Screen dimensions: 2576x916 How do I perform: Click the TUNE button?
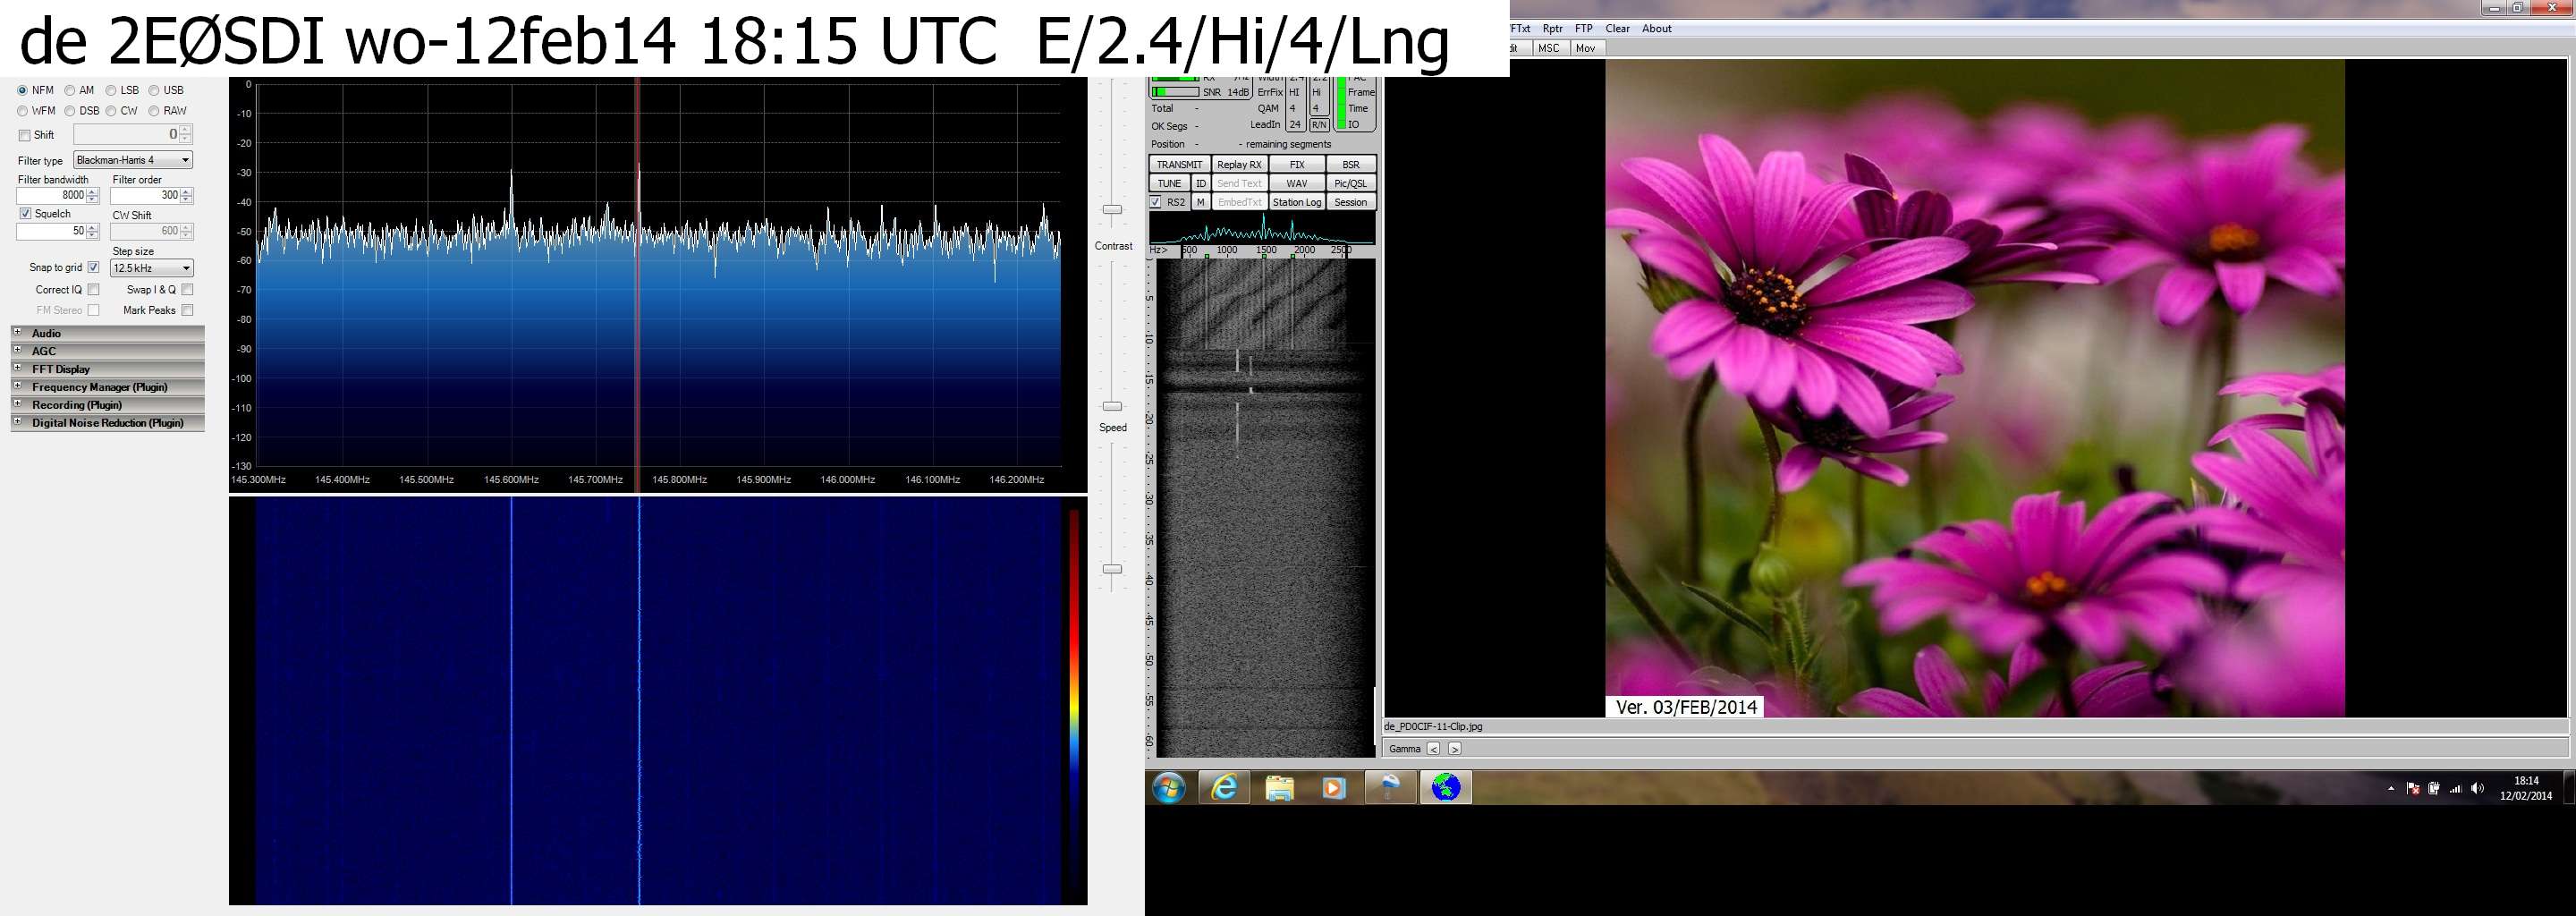point(1170,184)
